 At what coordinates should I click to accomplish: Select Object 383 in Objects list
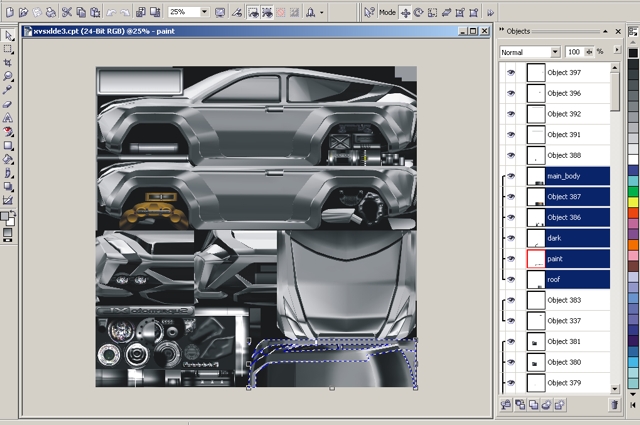click(x=563, y=300)
